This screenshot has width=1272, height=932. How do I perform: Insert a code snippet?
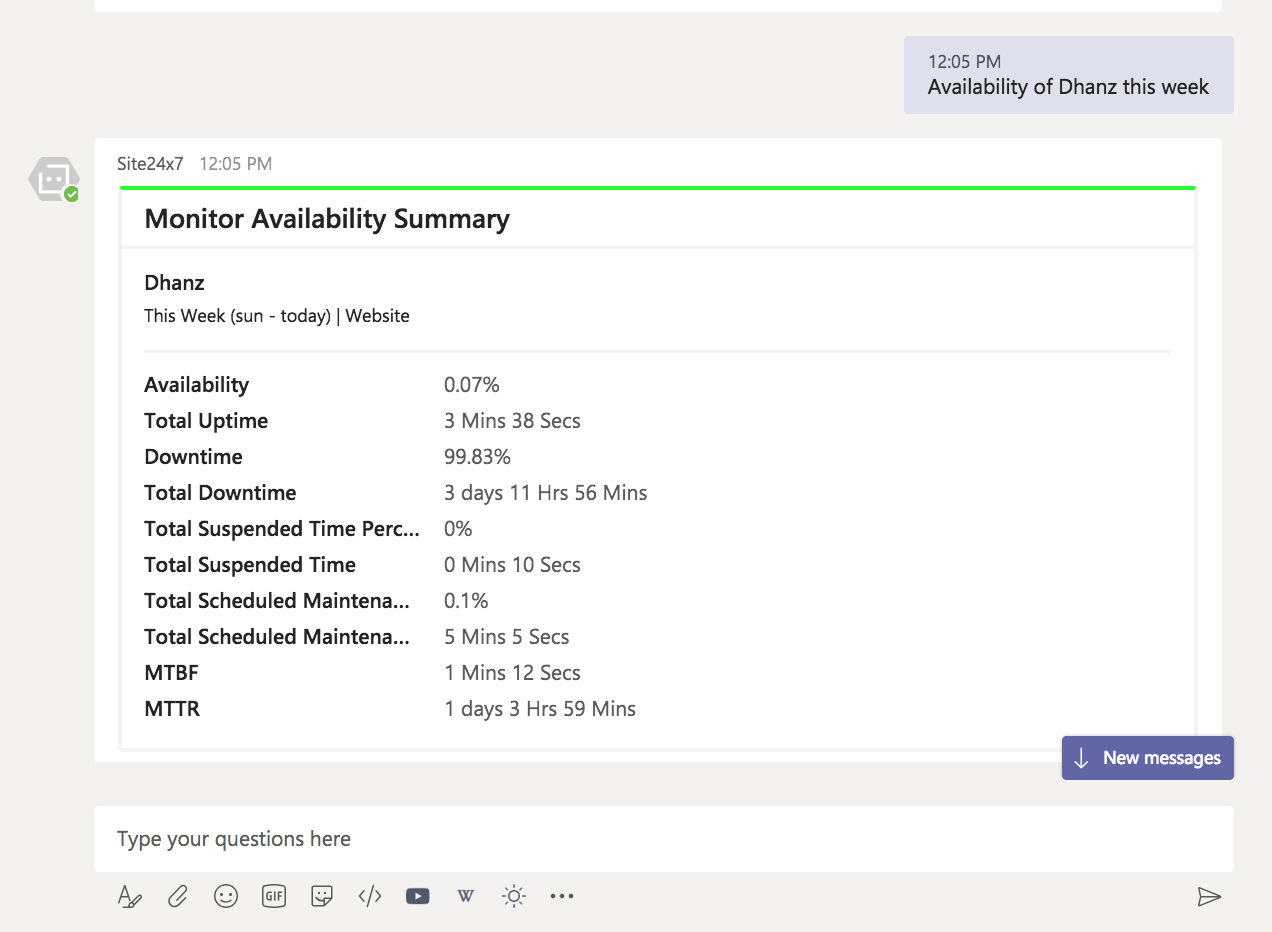[370, 896]
